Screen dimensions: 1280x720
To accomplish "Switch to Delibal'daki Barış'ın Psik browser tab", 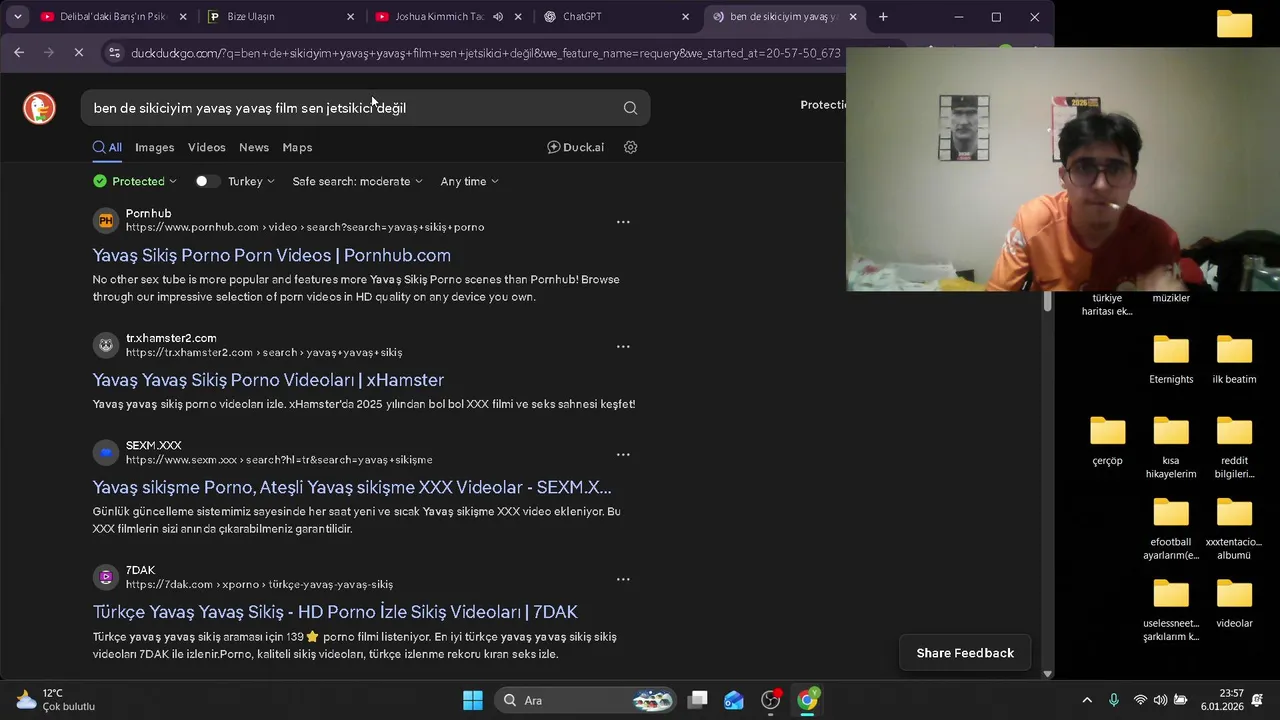I will coord(113,17).
